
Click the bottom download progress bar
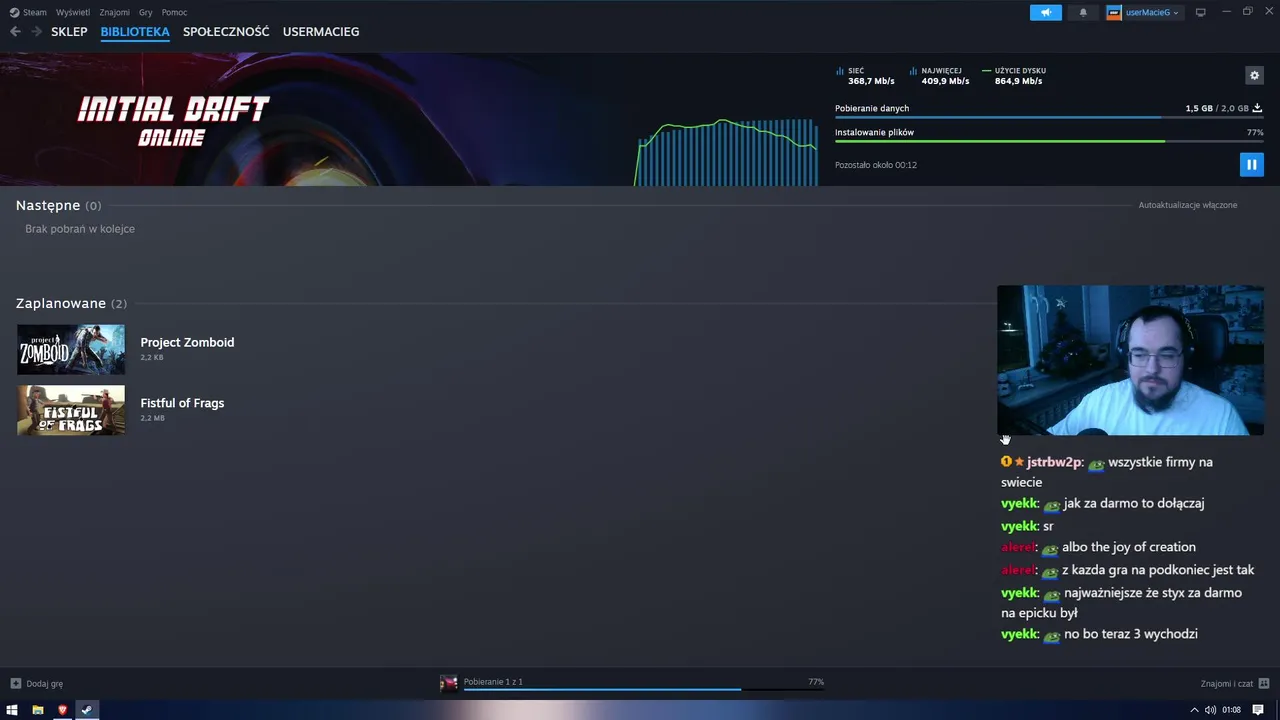(644, 689)
